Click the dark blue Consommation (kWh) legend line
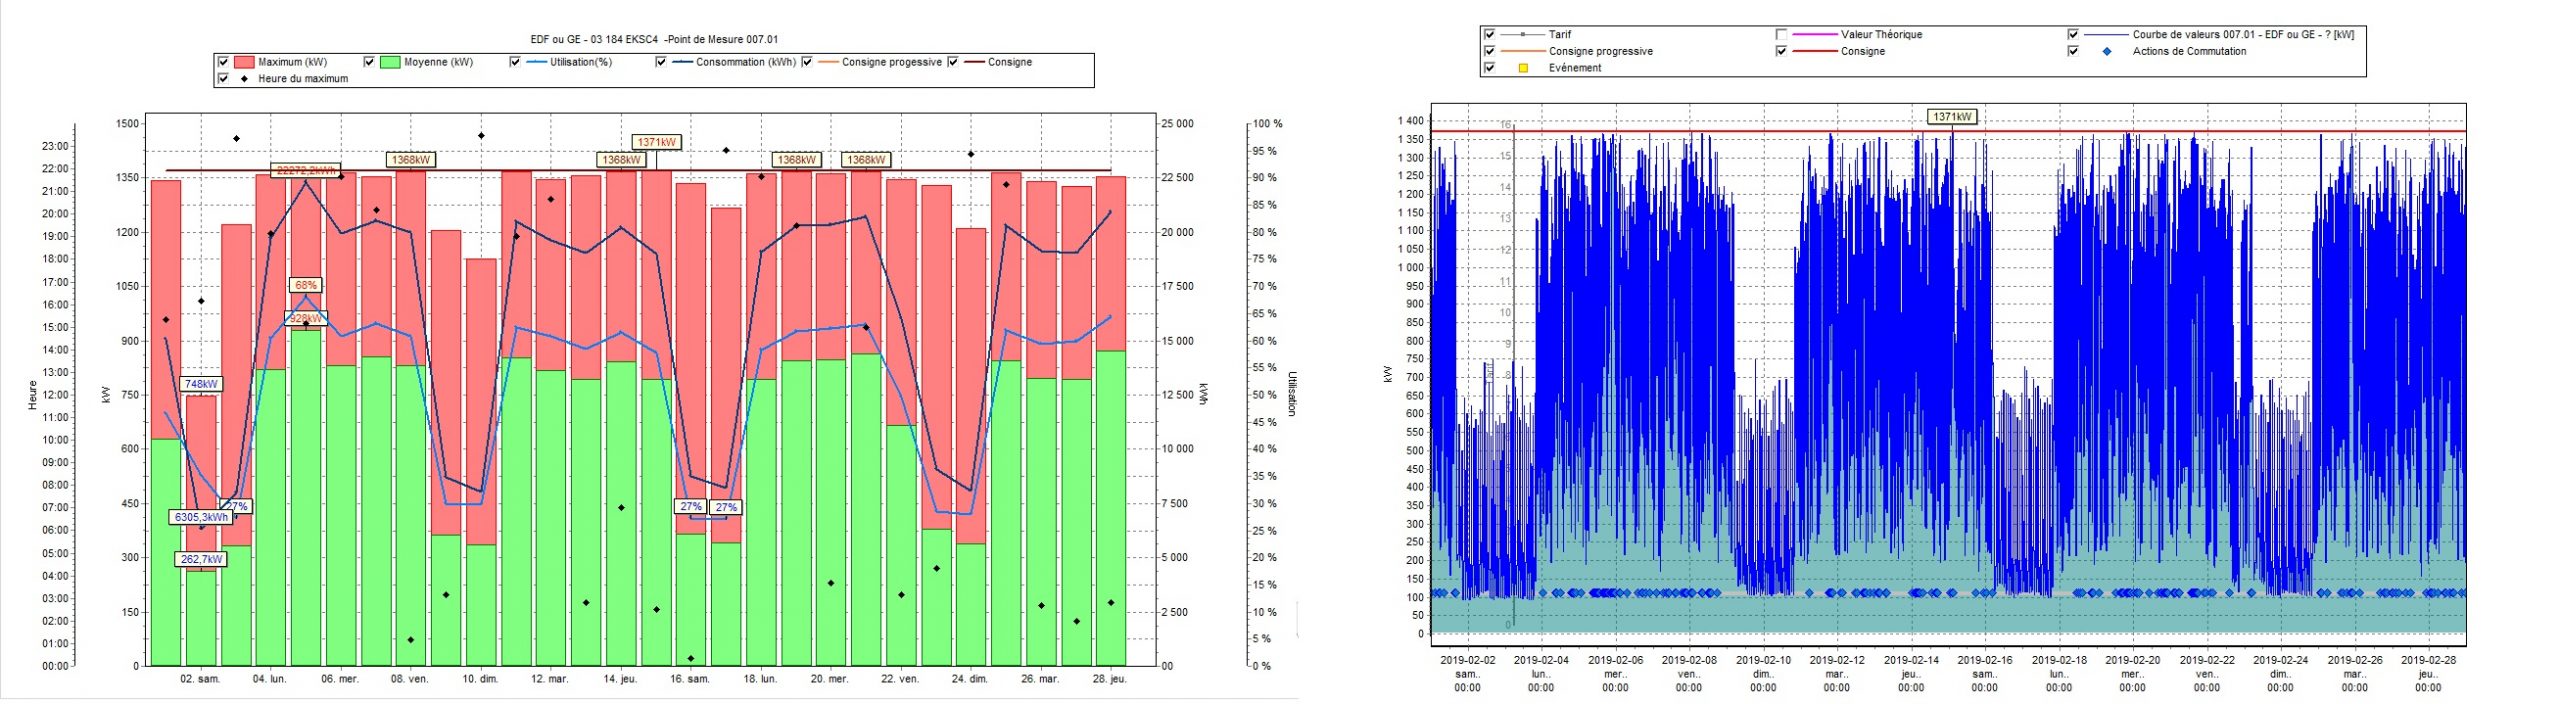 (682, 62)
